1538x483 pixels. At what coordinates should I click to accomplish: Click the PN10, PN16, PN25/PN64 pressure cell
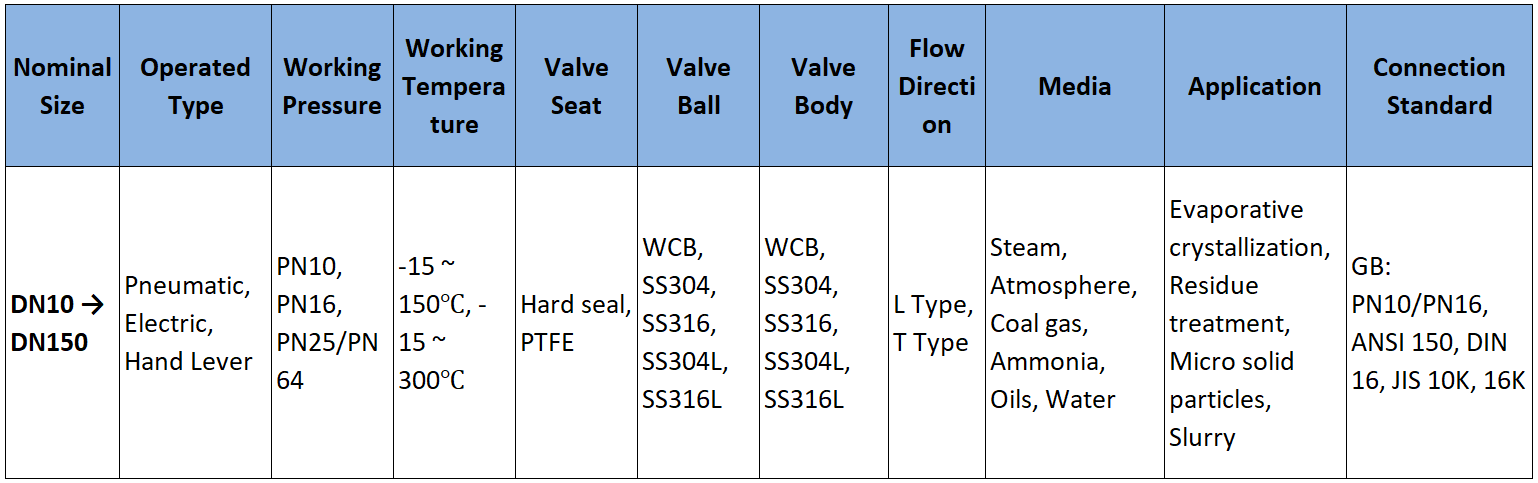click(331, 323)
